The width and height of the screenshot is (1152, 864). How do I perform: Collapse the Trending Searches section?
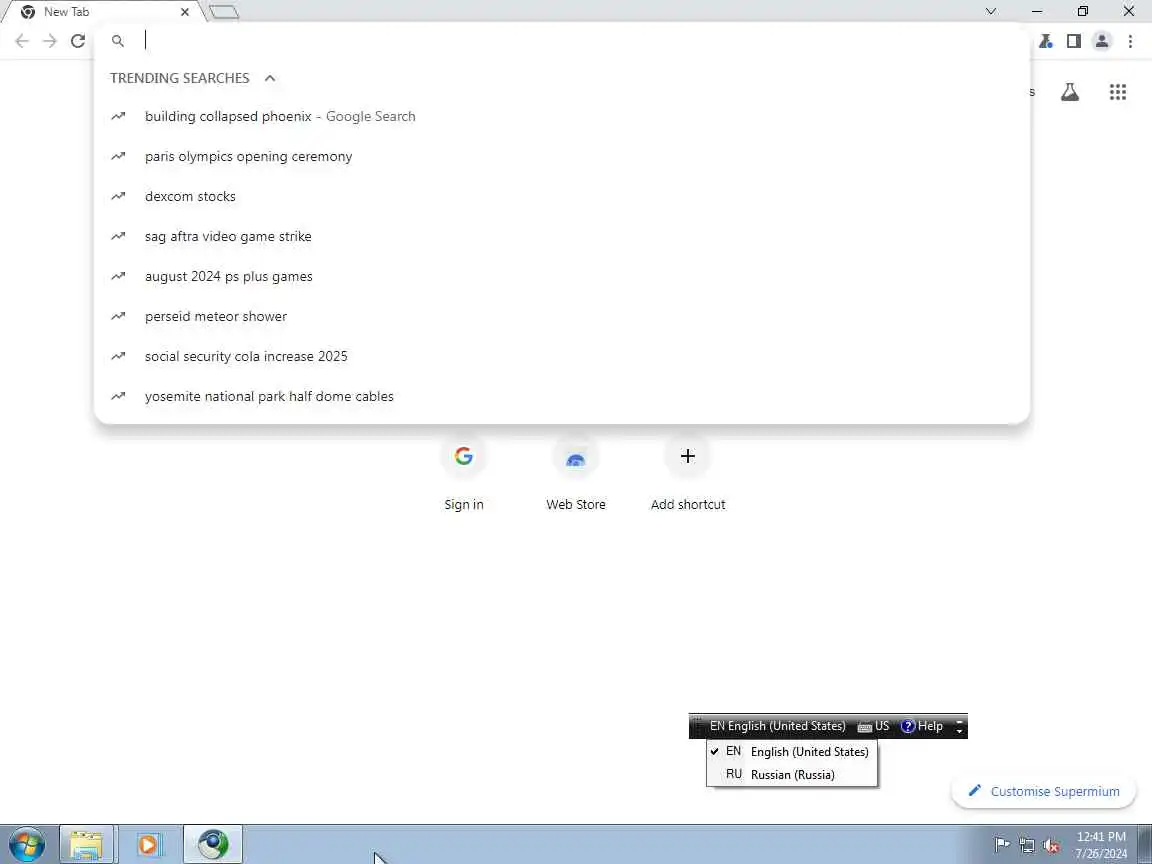pyautogui.click(x=270, y=78)
